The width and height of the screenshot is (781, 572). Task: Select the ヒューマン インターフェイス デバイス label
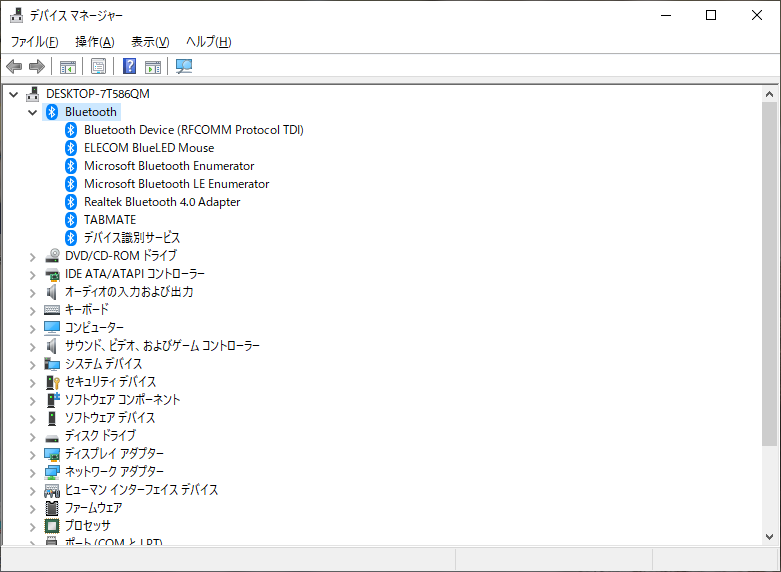(x=141, y=490)
